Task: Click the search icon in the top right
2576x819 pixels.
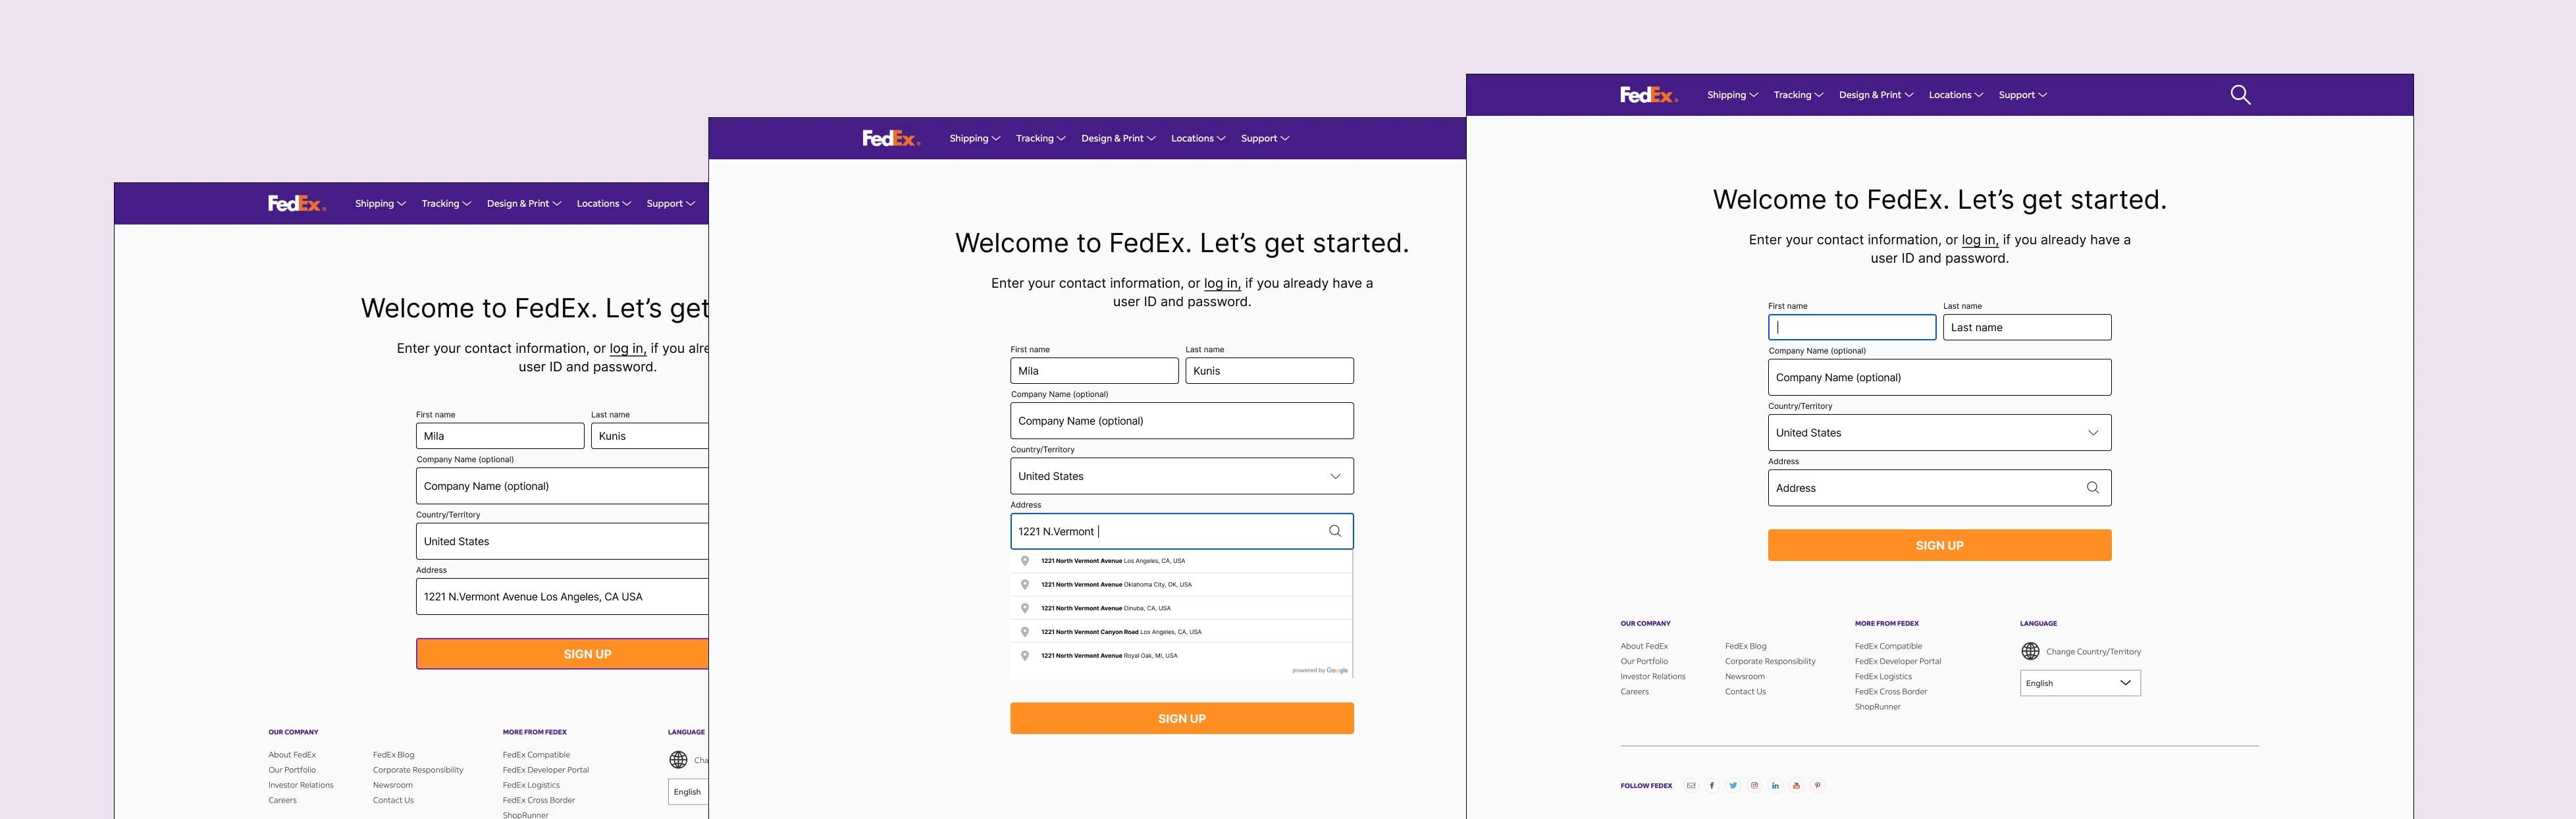Action: tap(2238, 93)
